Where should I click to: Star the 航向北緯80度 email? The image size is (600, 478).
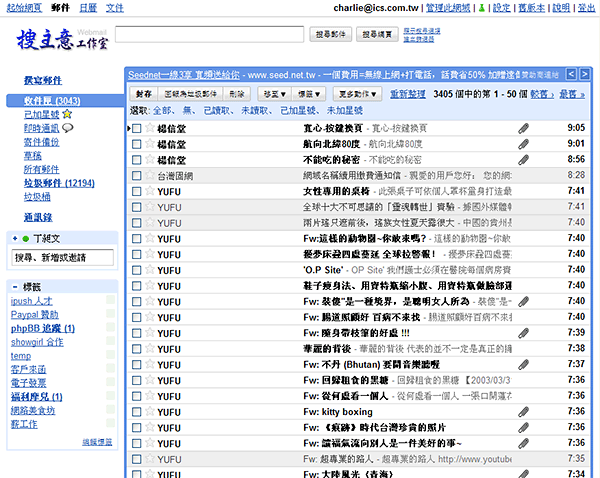coord(150,143)
